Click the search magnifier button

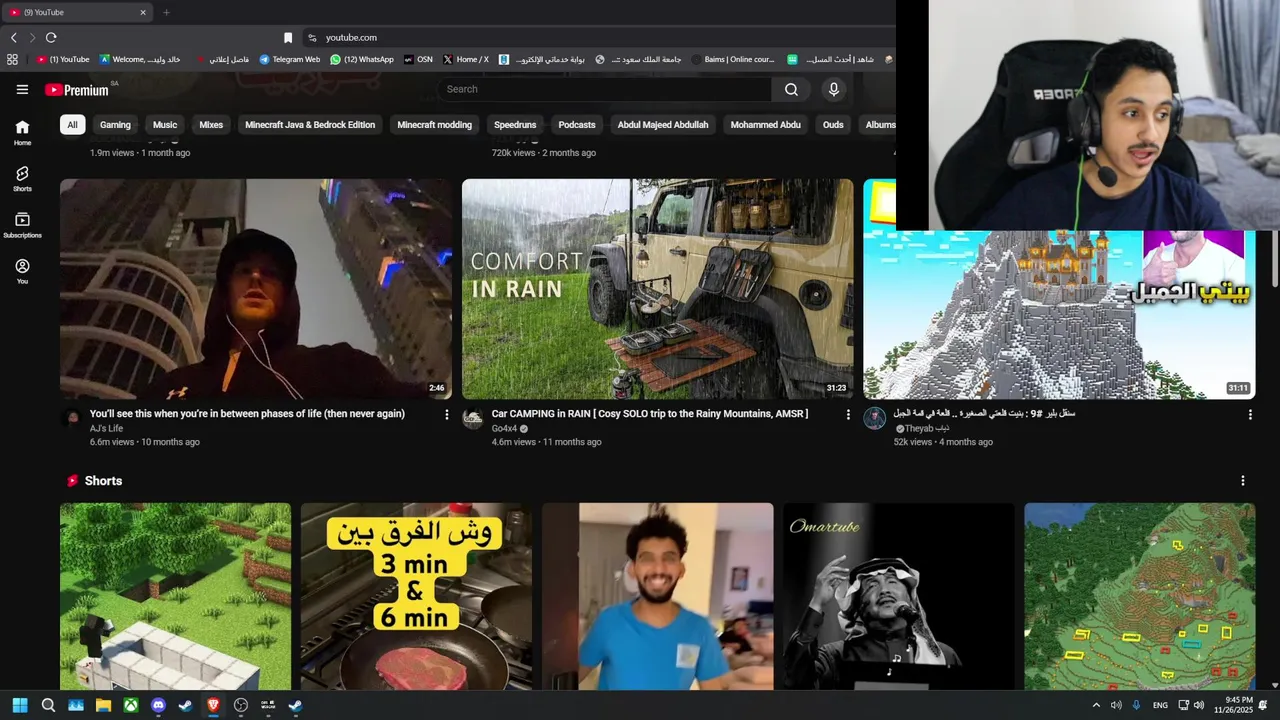[x=791, y=89]
